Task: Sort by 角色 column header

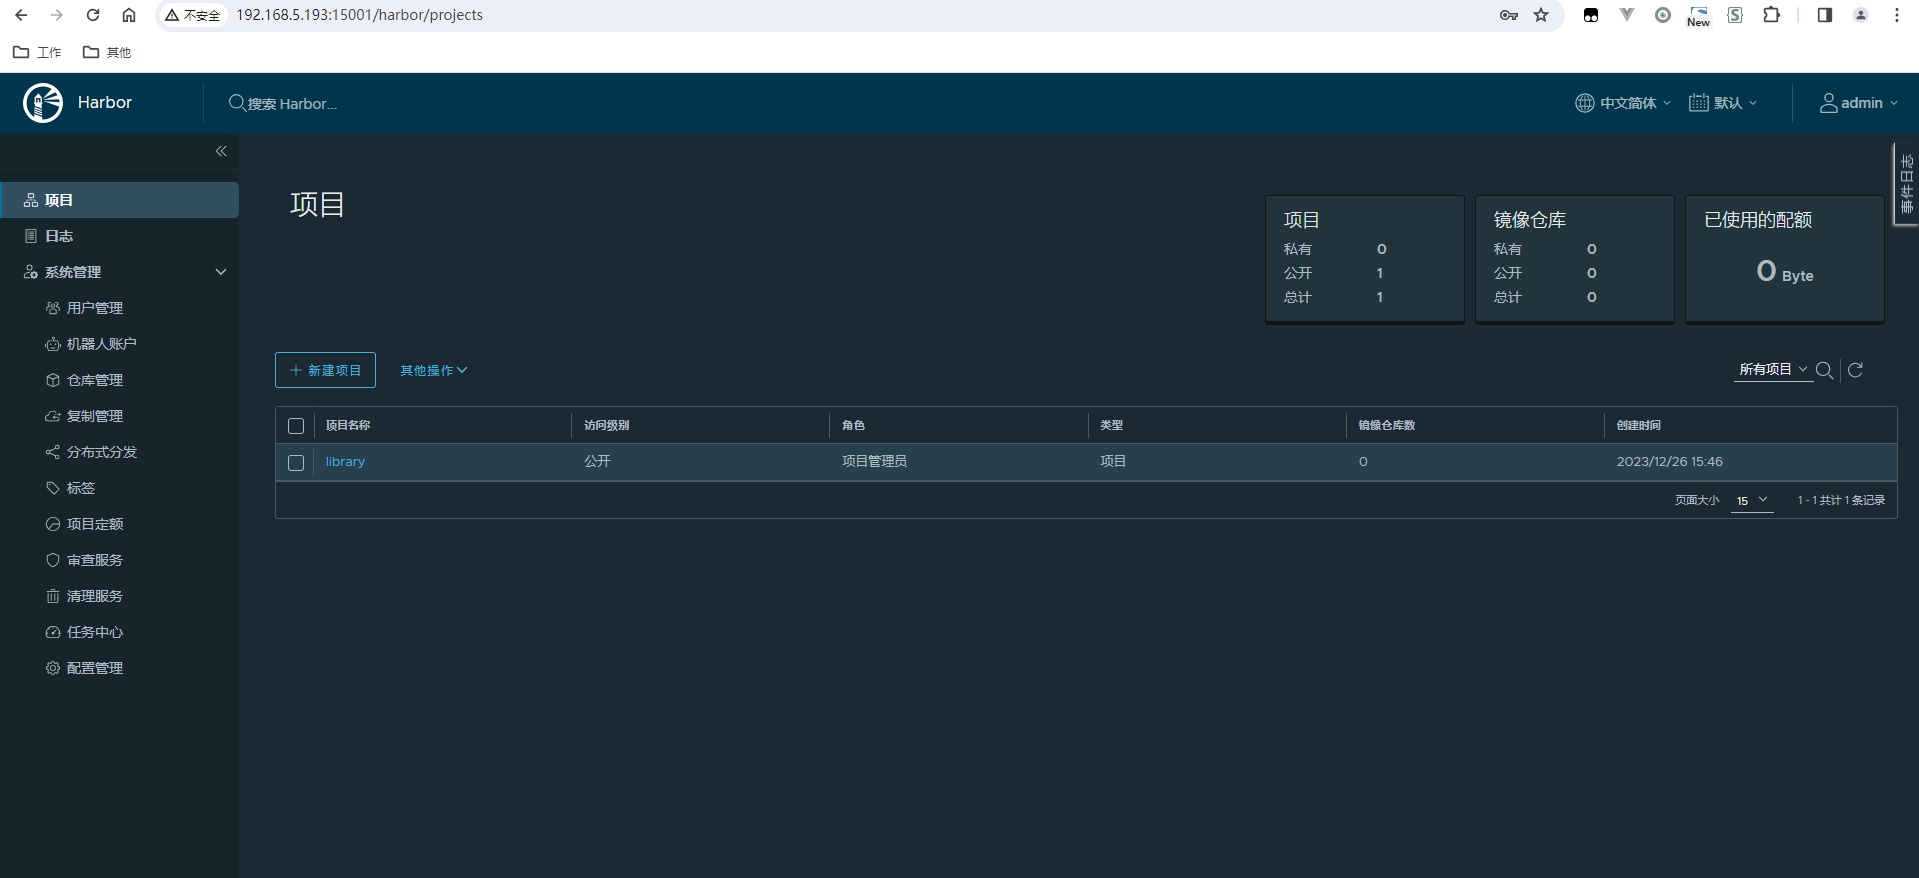Action: click(x=853, y=425)
